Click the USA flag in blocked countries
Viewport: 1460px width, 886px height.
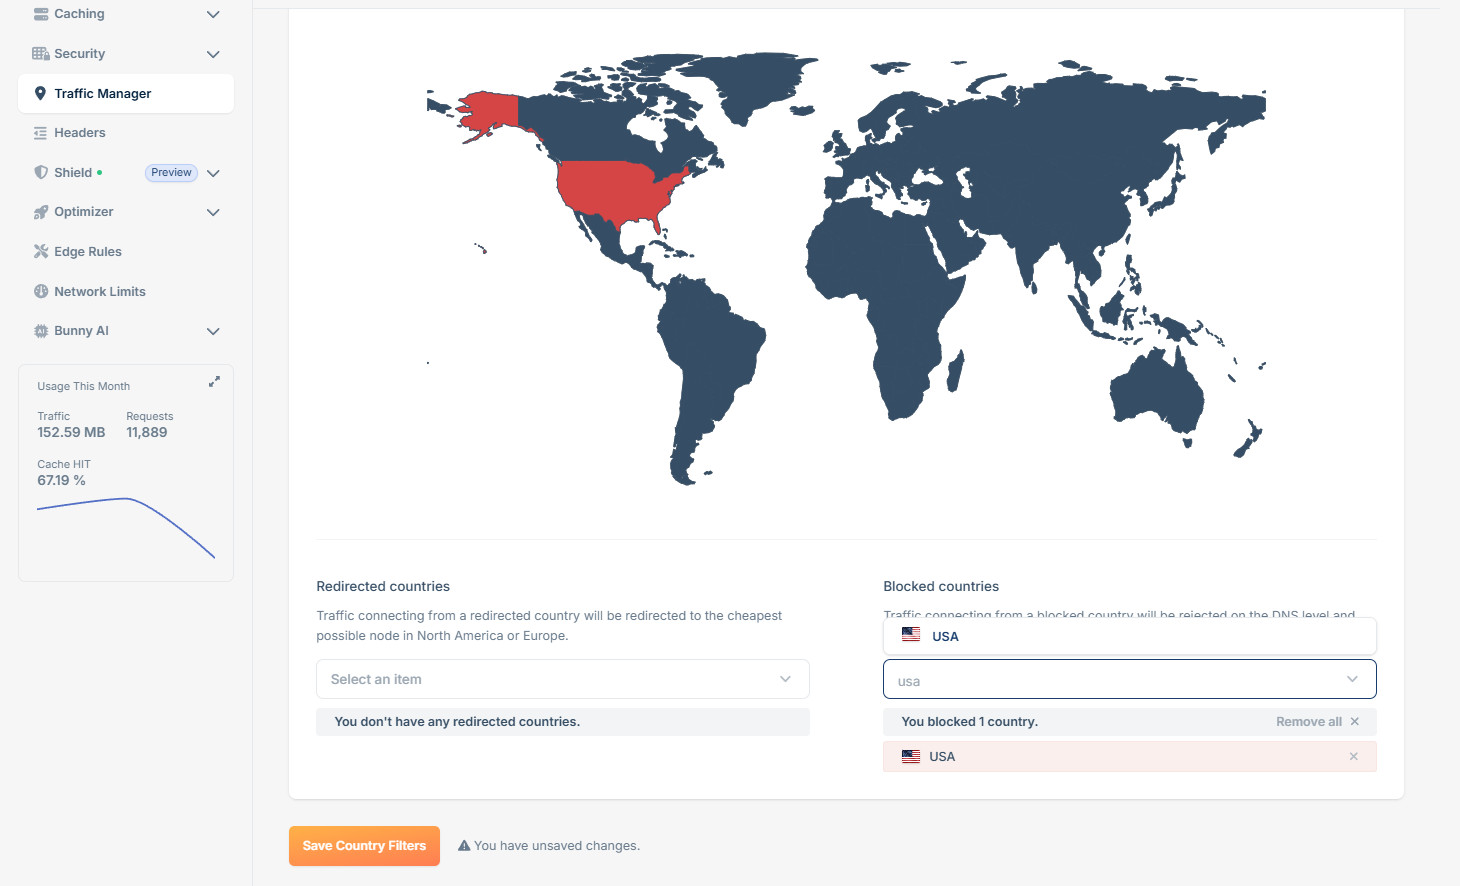(x=911, y=634)
